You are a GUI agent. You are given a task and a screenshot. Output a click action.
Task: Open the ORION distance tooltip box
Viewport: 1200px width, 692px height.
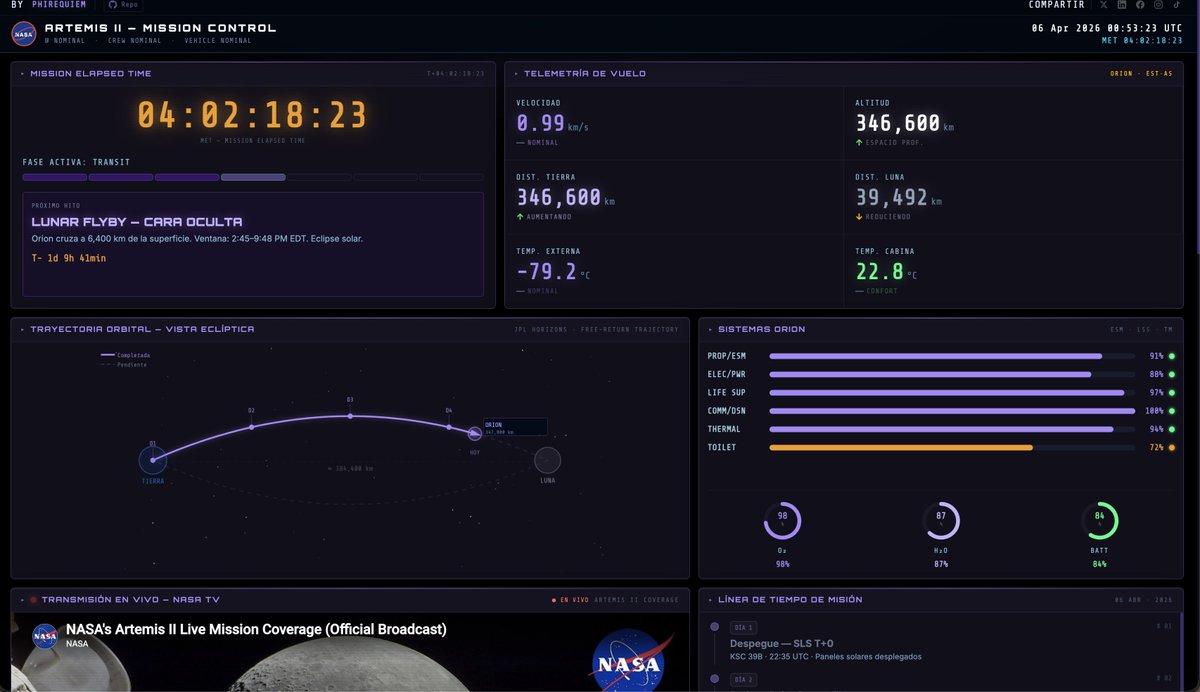click(515, 427)
